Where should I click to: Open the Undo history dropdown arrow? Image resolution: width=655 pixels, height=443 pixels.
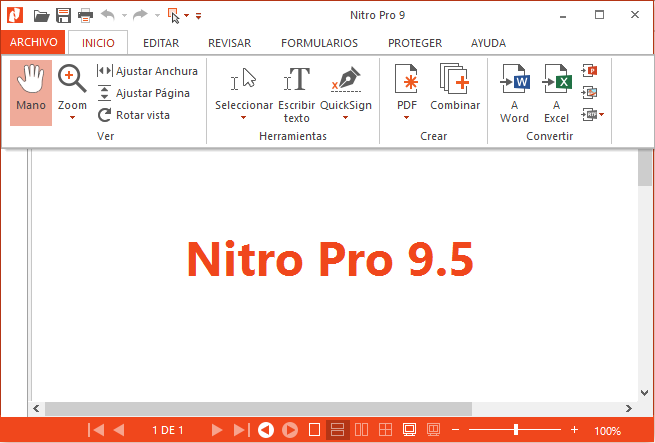point(124,16)
